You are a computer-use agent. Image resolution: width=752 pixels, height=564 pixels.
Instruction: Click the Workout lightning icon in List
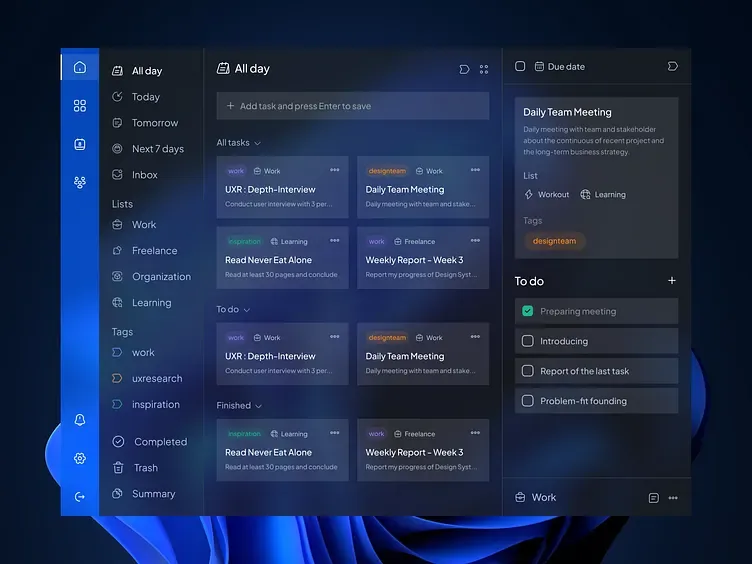click(x=529, y=194)
